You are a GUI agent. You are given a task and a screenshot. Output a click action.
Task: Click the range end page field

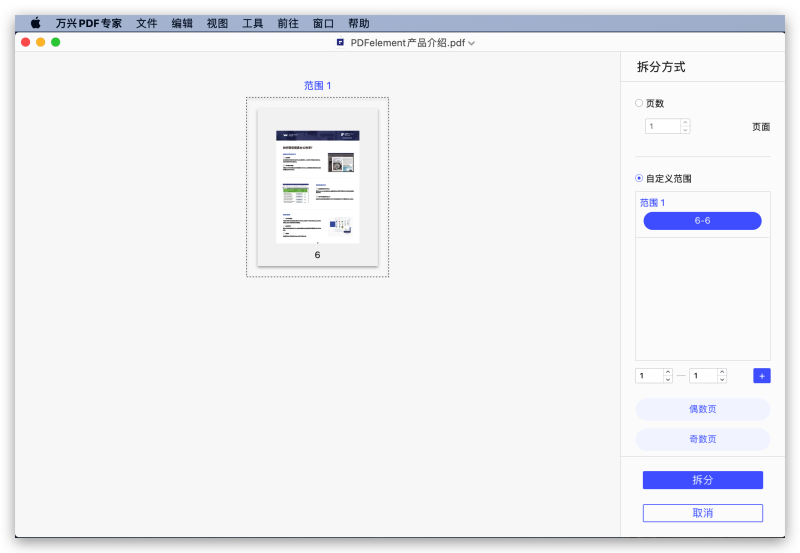click(703, 376)
